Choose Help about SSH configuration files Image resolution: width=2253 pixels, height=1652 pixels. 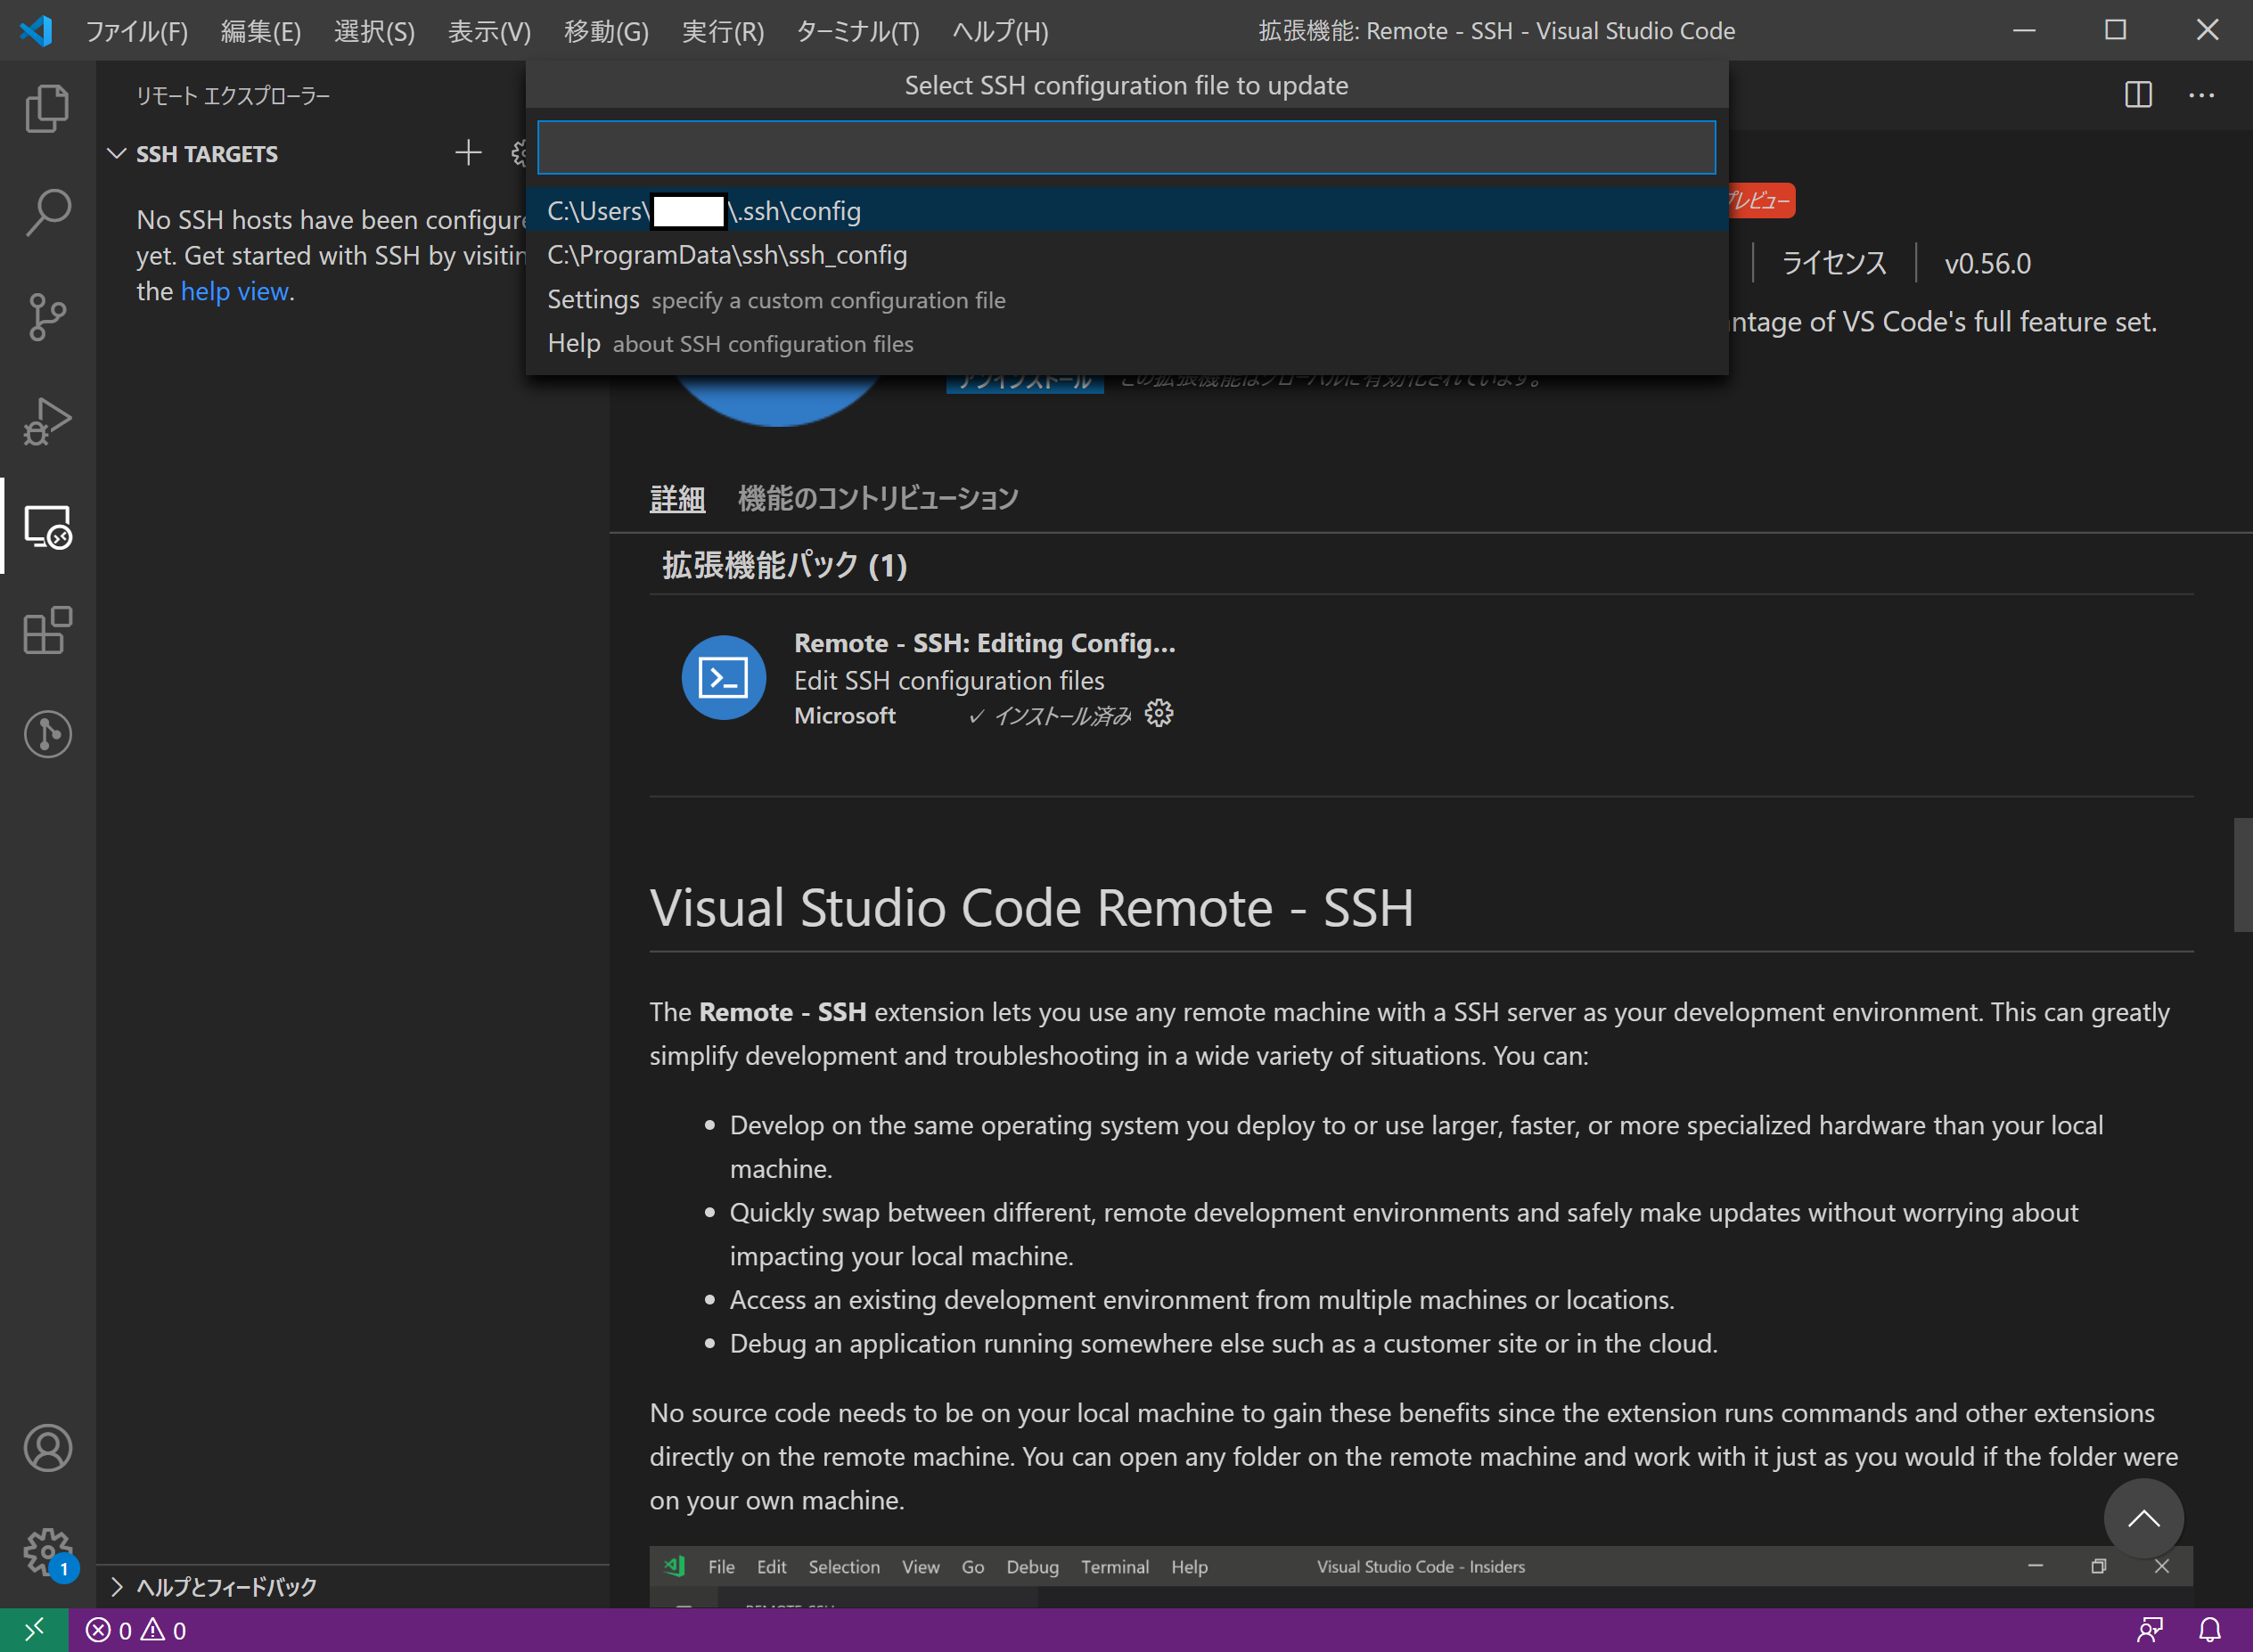pos(1126,343)
